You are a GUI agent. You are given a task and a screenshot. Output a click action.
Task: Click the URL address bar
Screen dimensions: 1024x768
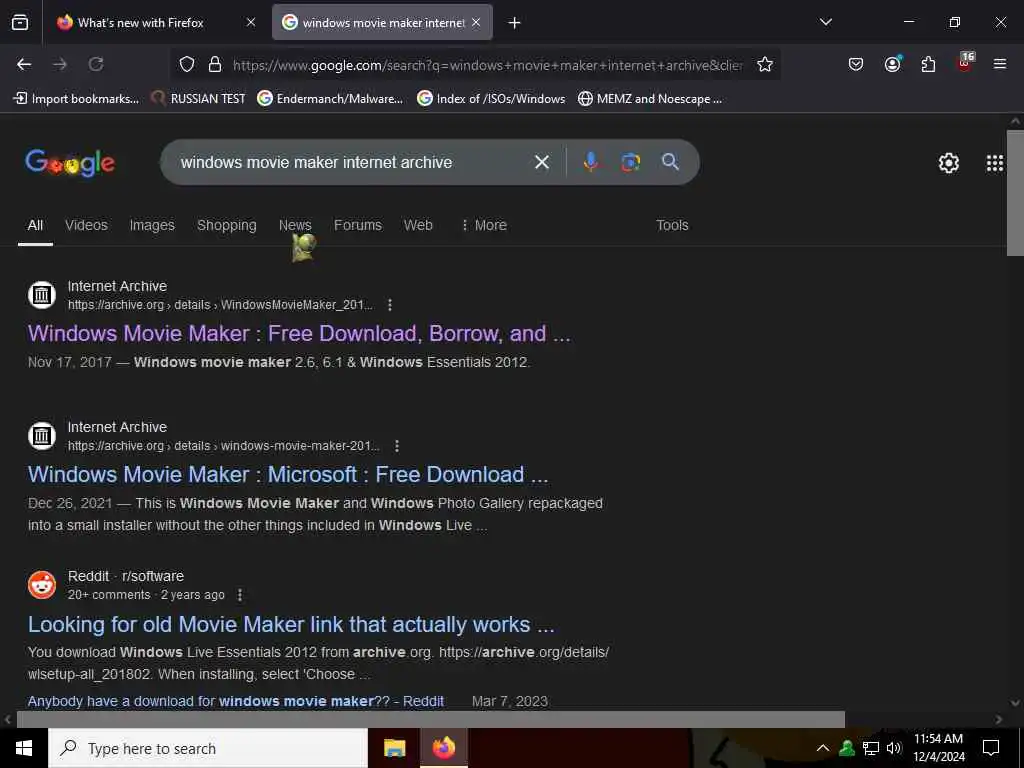pyautogui.click(x=487, y=65)
